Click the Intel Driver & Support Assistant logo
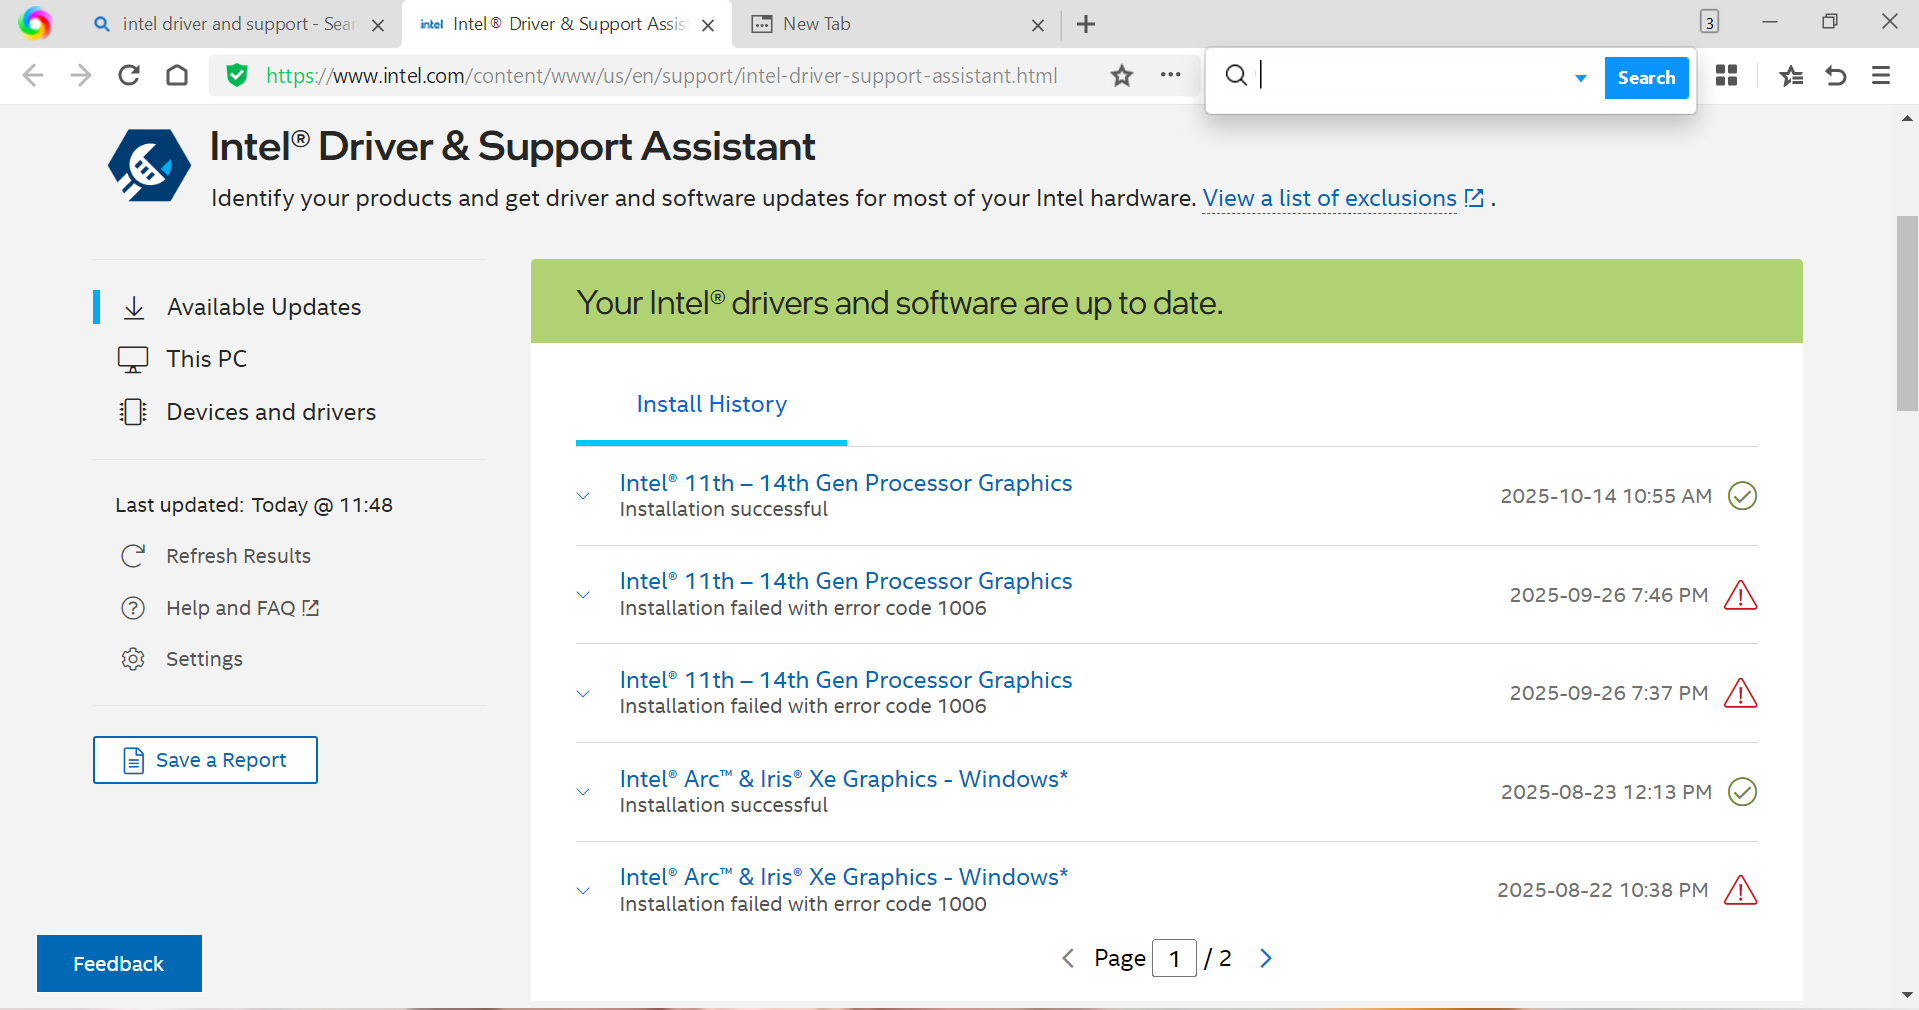1919x1010 pixels. pos(149,165)
